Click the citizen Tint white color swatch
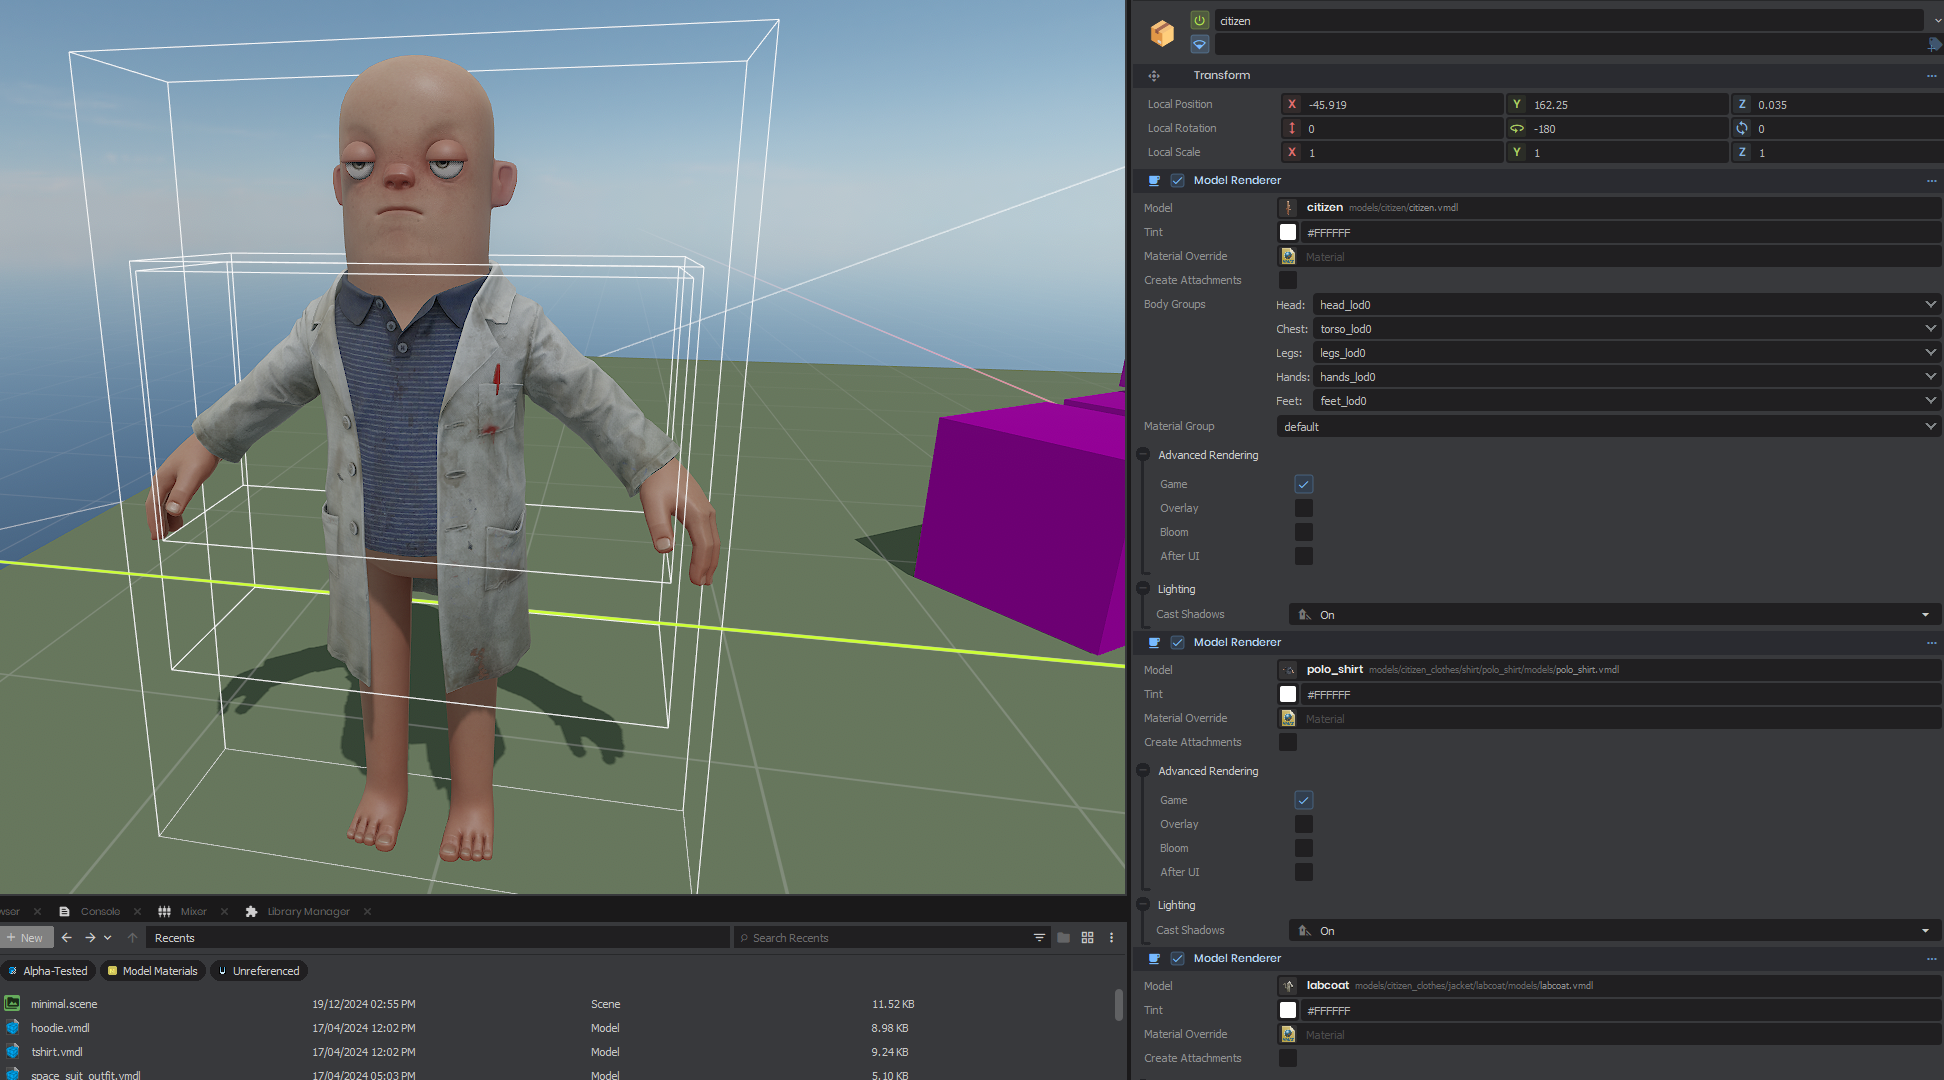The image size is (1944, 1080). [1288, 233]
